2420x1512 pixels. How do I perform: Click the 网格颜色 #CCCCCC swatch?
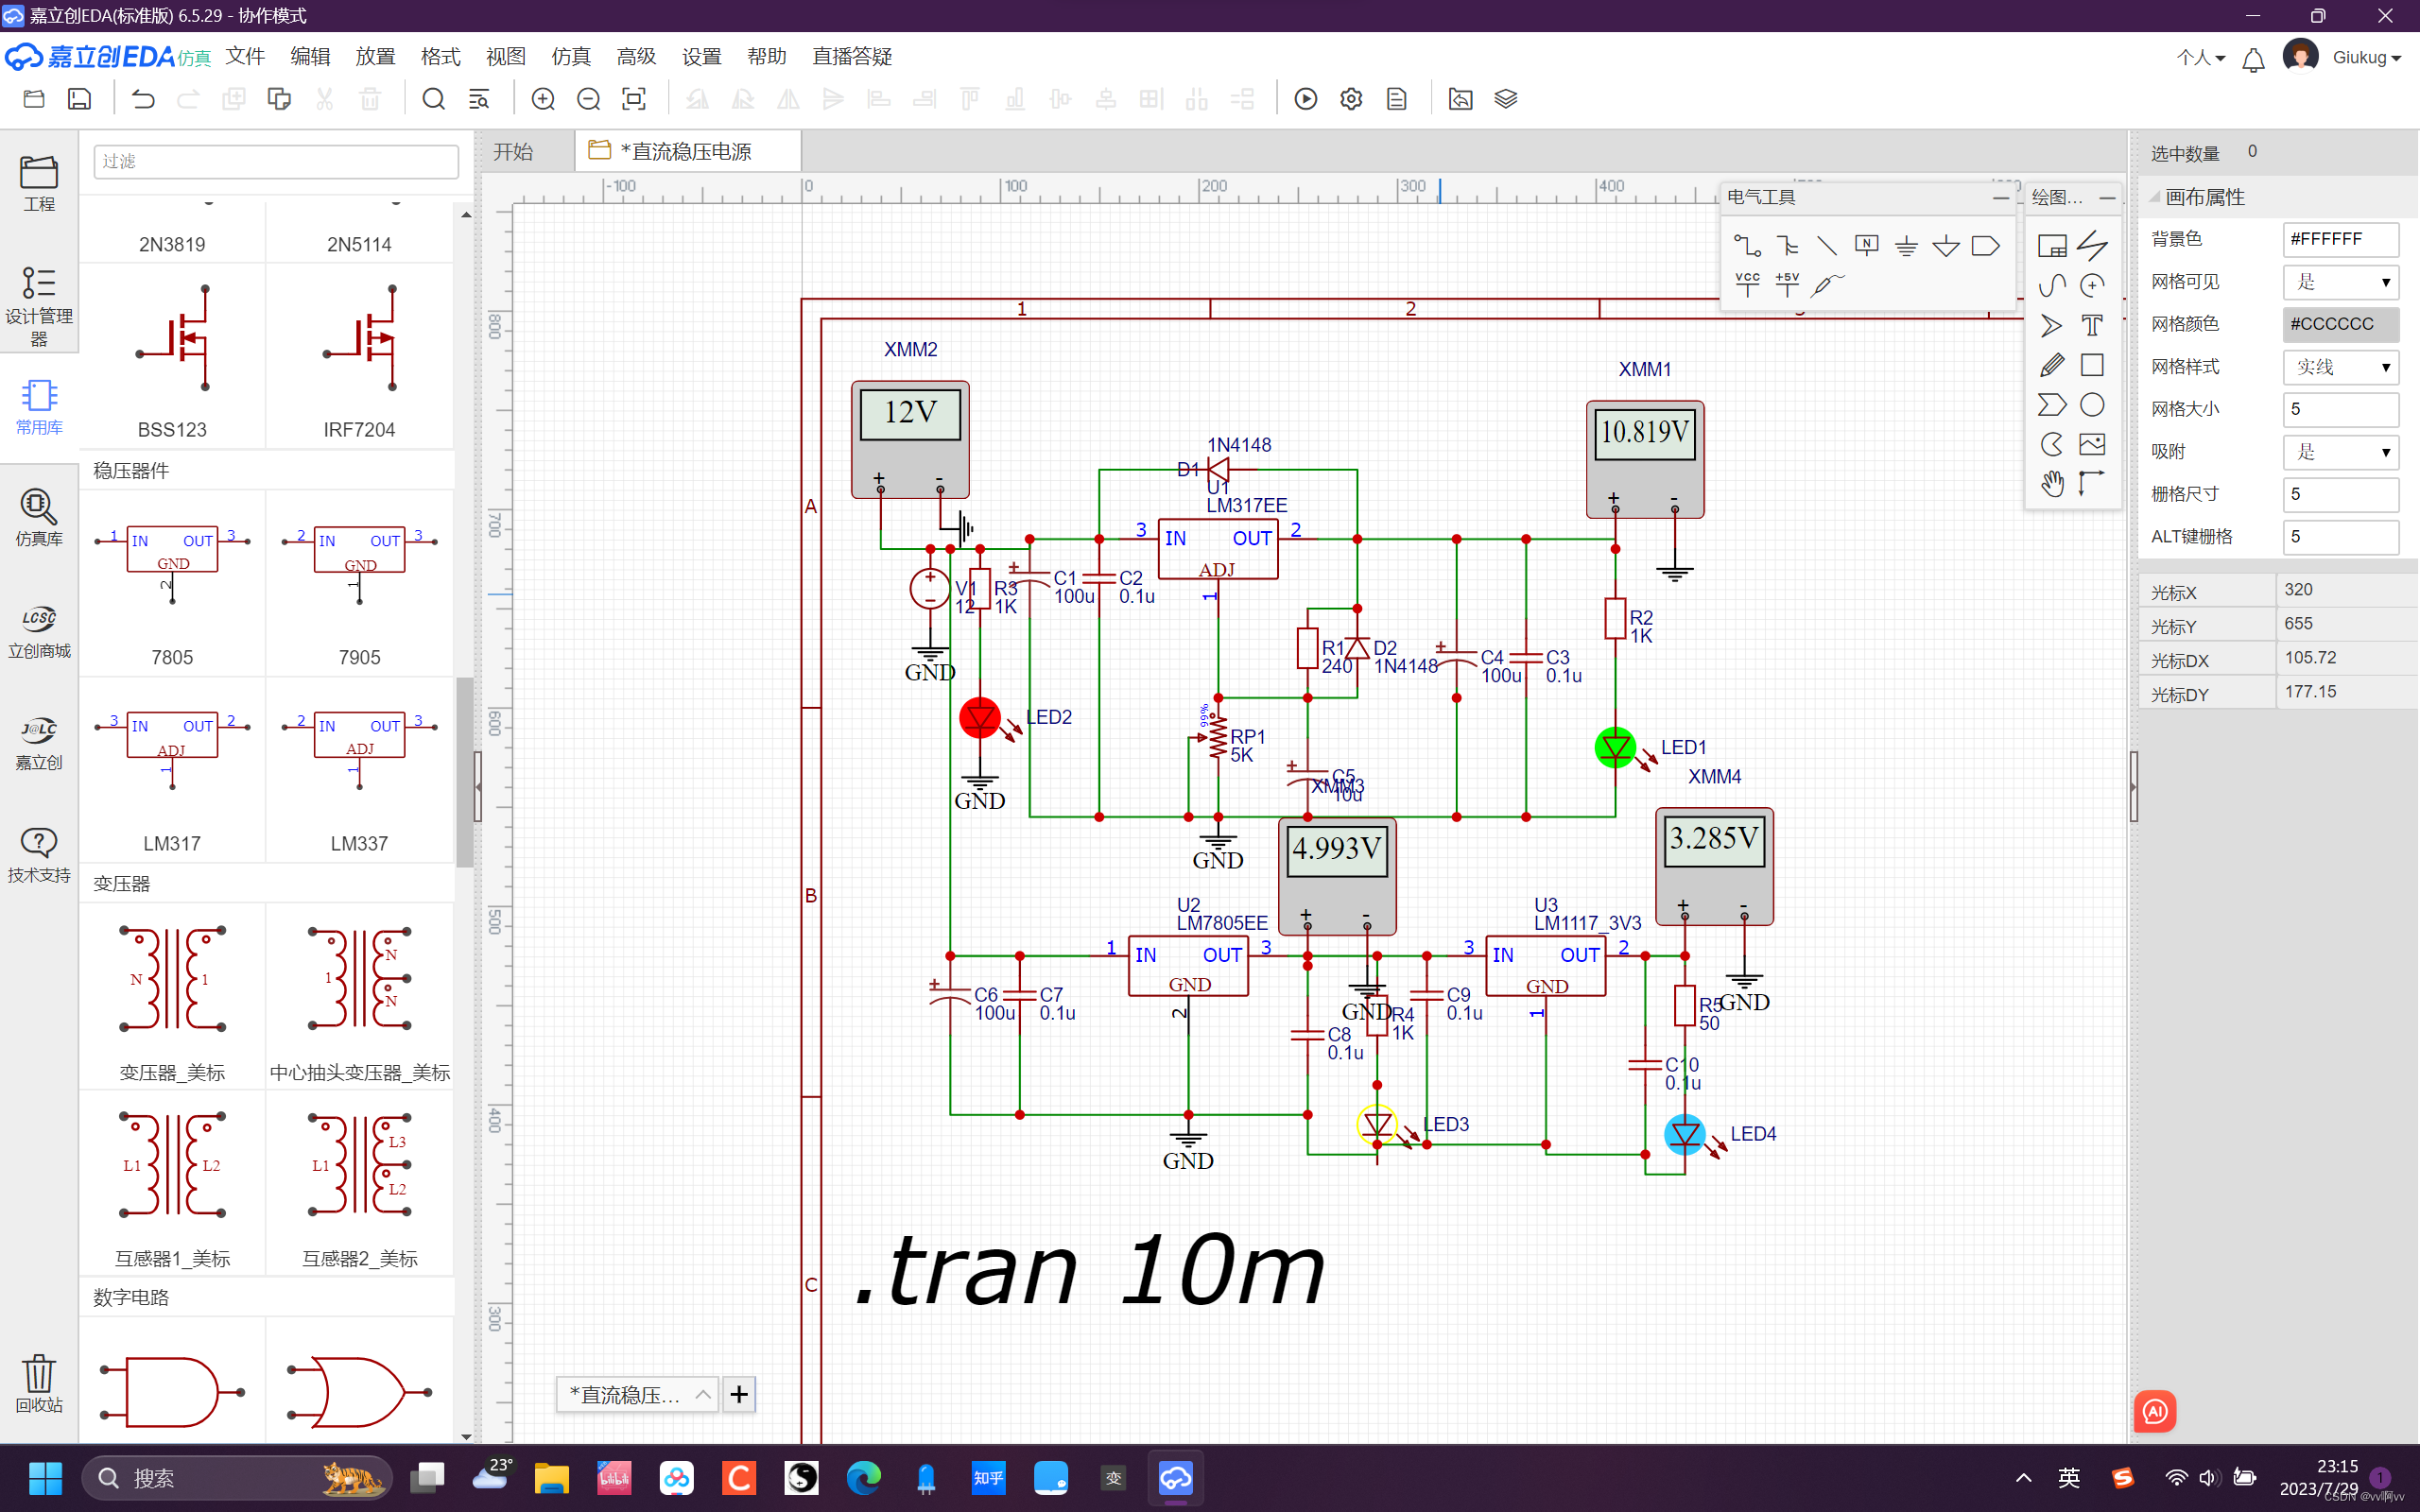pyautogui.click(x=2340, y=324)
